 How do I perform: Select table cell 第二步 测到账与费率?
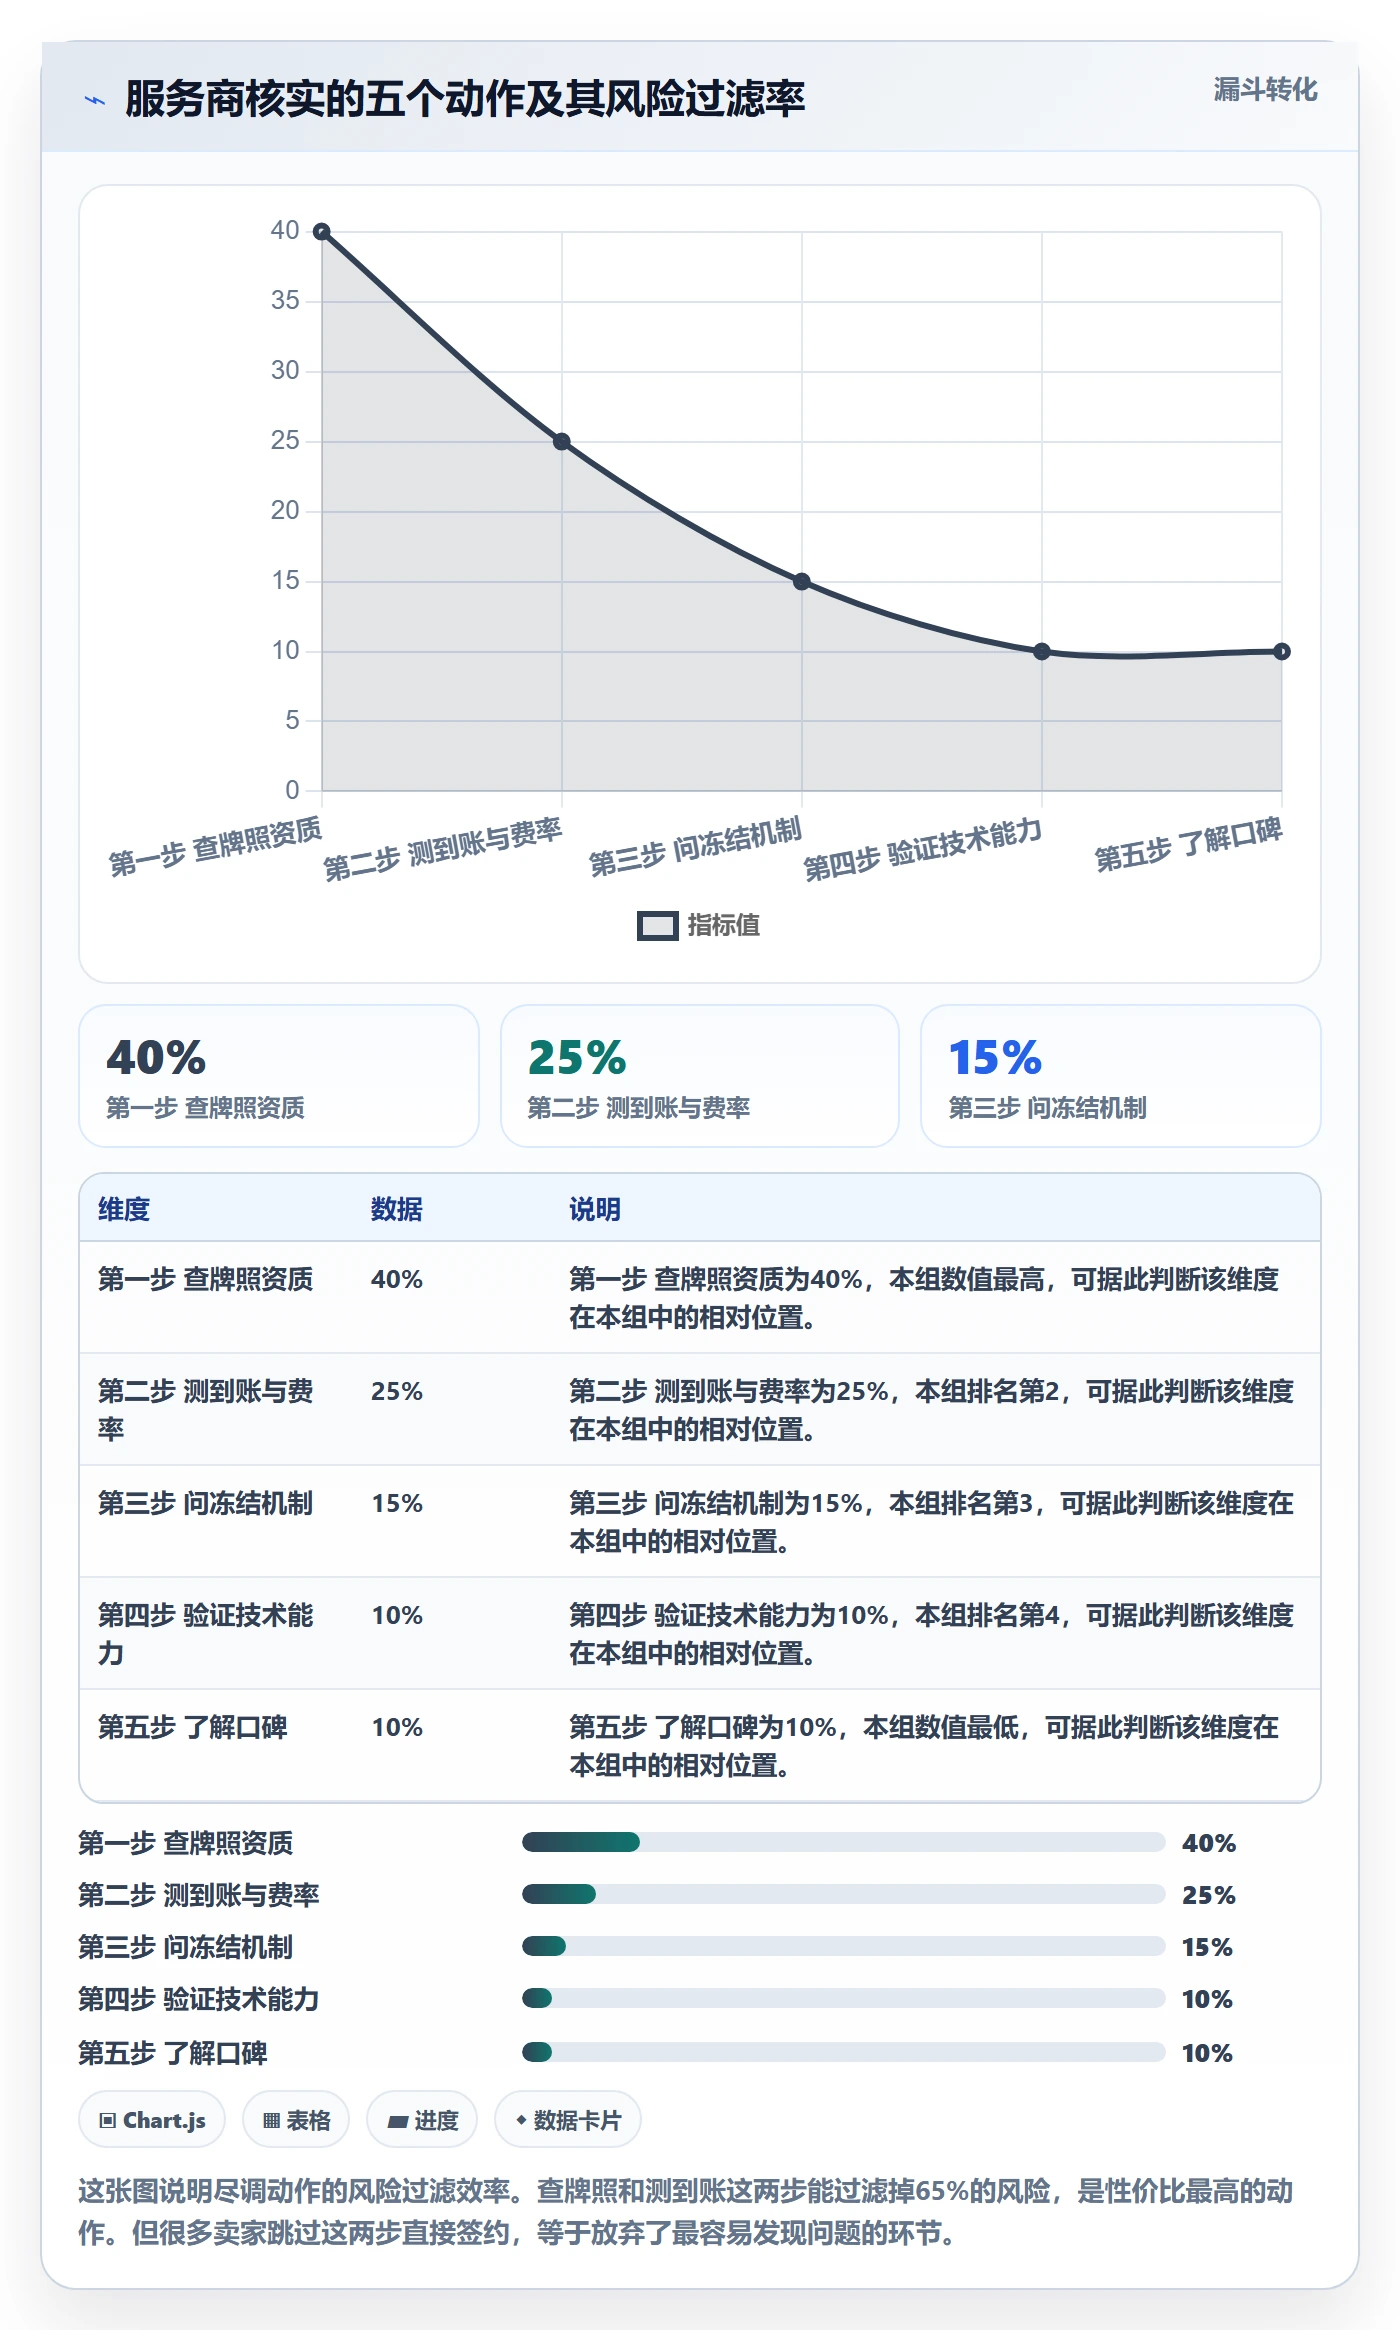[205, 1410]
